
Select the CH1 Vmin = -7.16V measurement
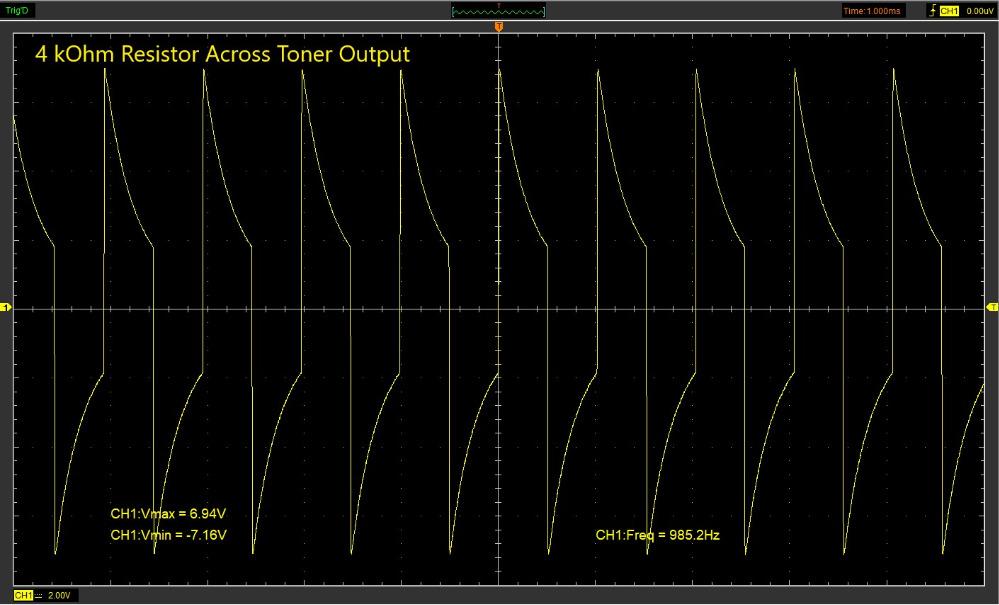tap(168, 535)
